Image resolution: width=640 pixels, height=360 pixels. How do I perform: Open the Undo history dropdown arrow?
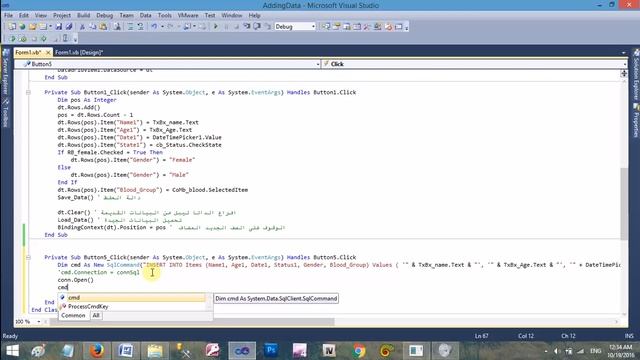coord(162,27)
